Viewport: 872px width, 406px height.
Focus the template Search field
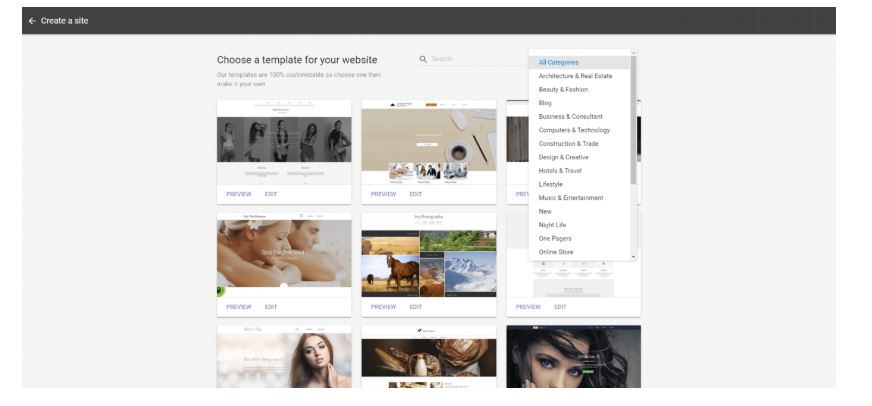473,59
